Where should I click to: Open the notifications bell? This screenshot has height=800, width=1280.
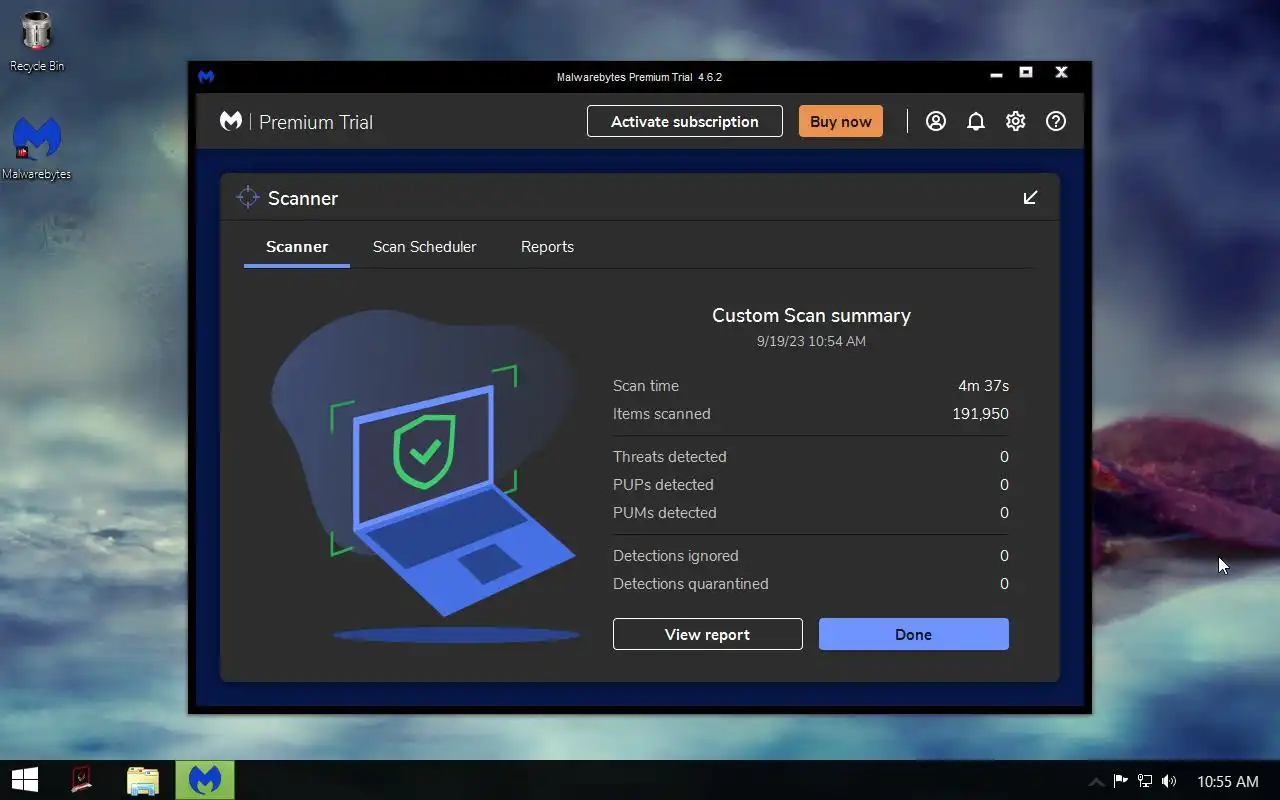pyautogui.click(x=976, y=121)
